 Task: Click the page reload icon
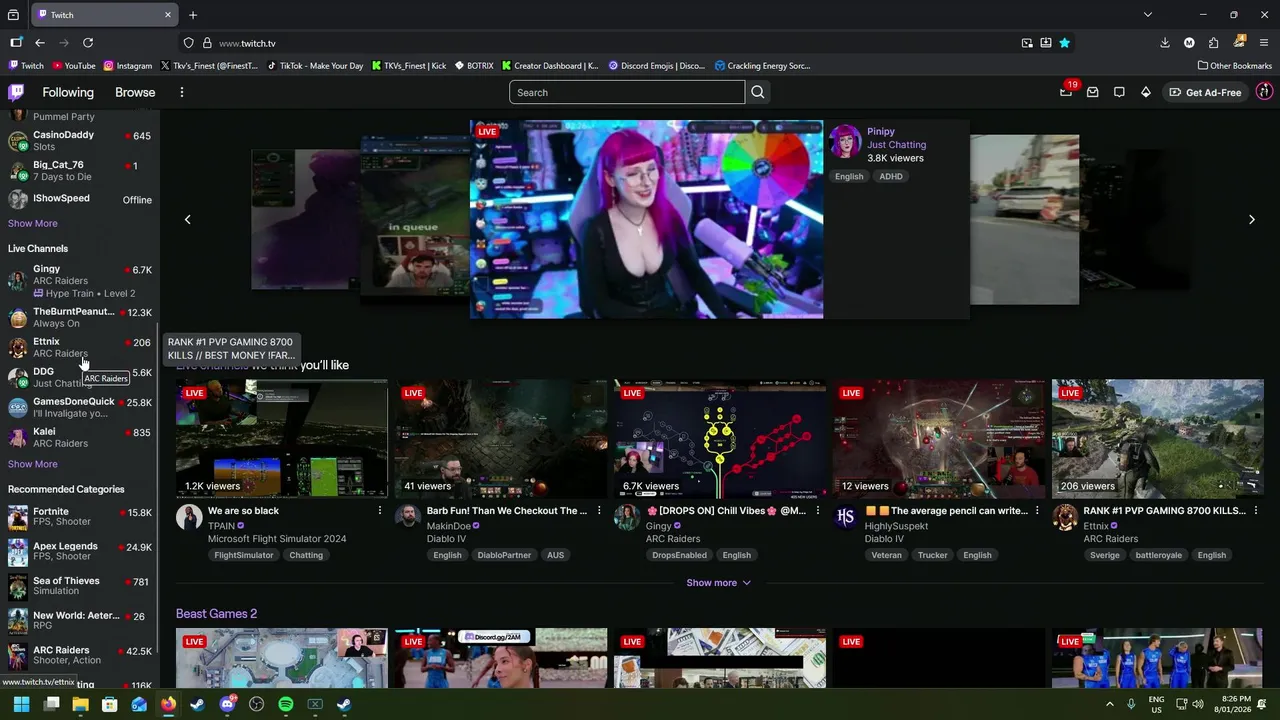(88, 43)
